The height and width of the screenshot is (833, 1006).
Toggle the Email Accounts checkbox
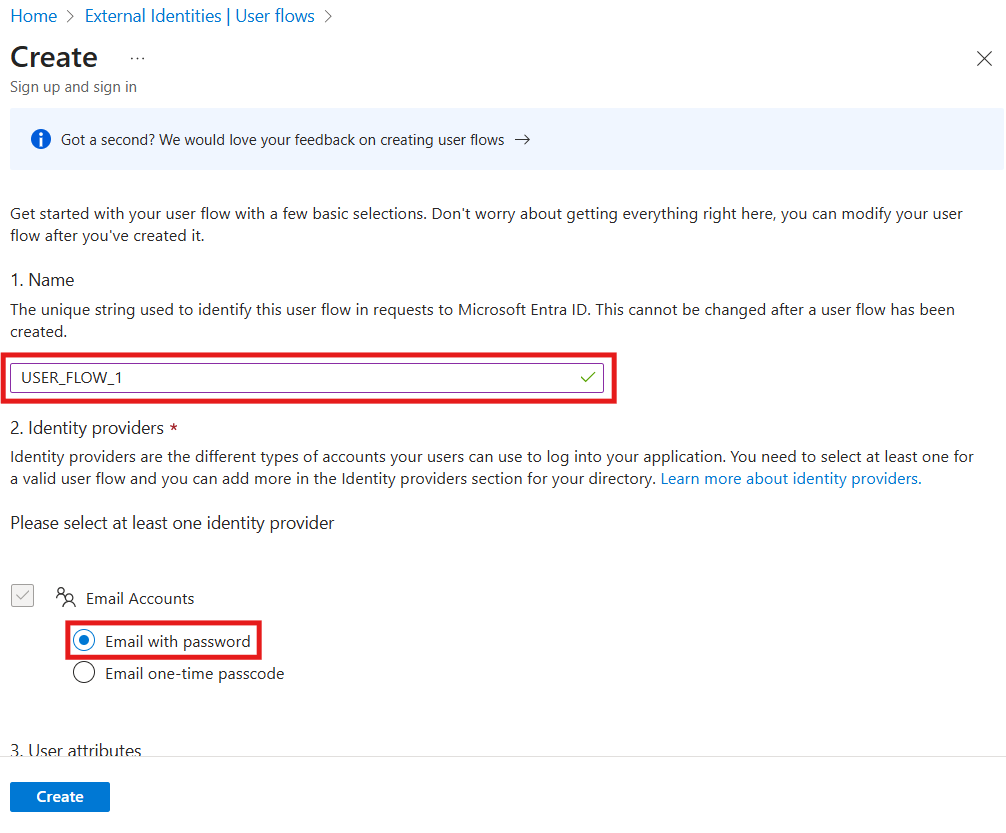22,595
